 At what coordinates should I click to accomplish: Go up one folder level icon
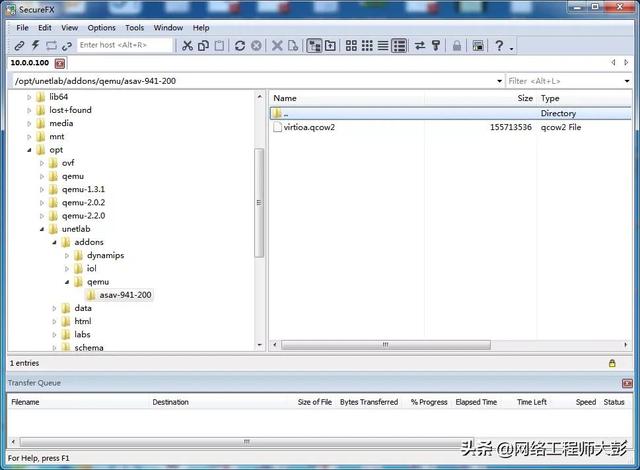point(330,45)
